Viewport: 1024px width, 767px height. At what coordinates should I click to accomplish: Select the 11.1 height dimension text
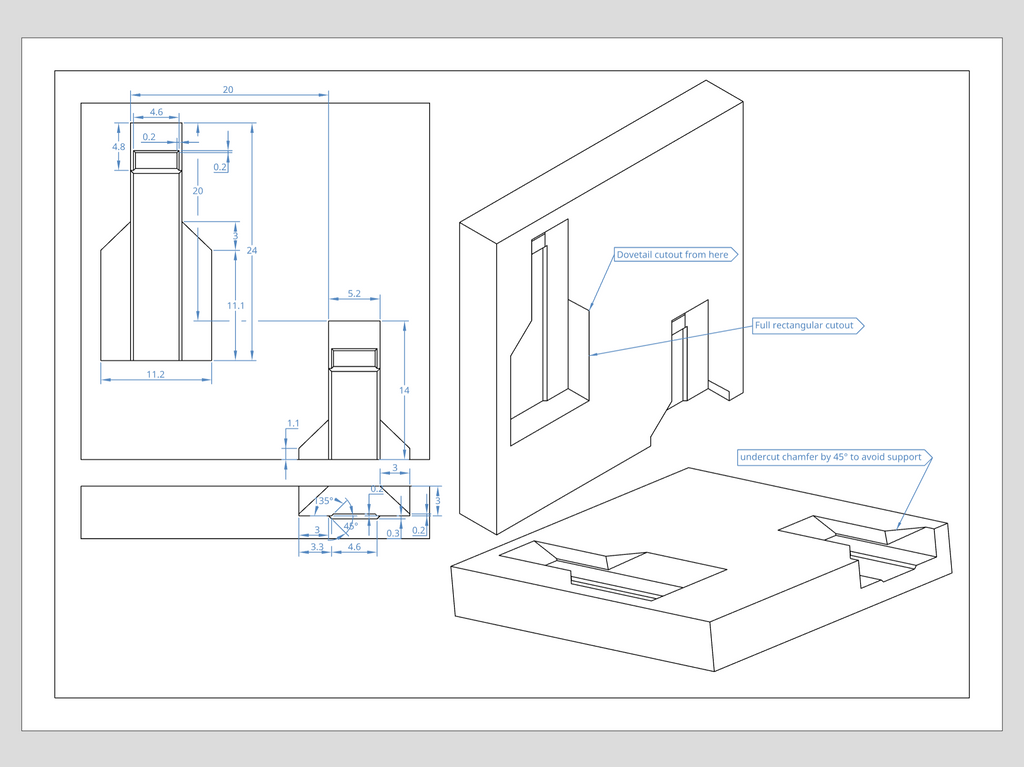236,306
